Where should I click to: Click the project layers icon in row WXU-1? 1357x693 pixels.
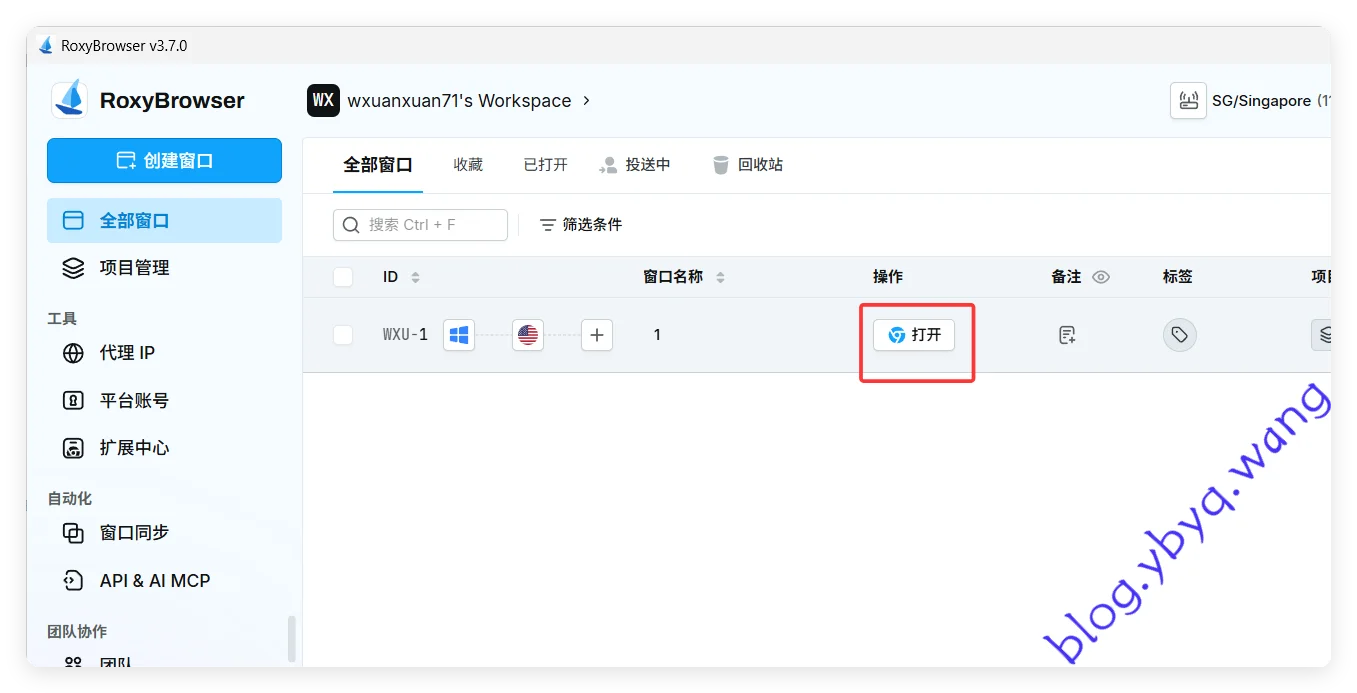[x=1324, y=335]
